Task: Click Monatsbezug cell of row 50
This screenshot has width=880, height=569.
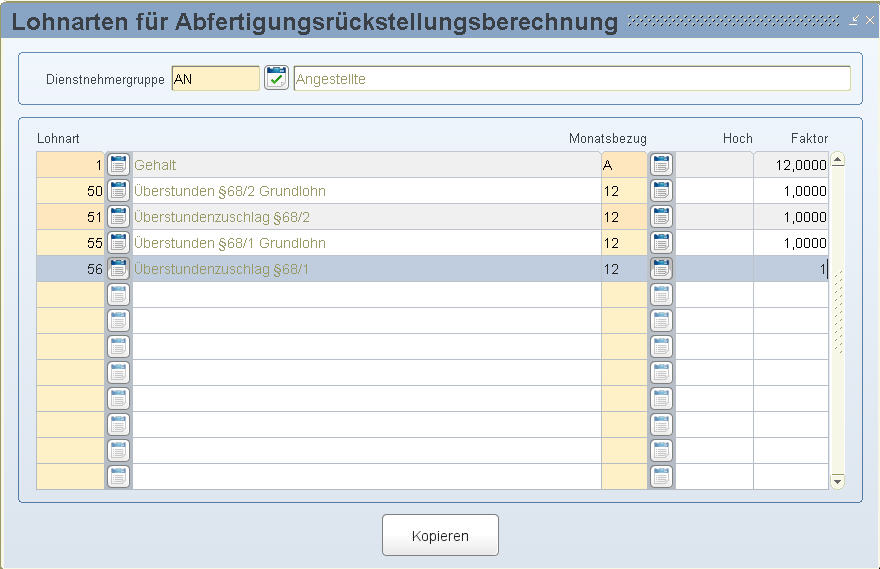Action: pos(623,191)
